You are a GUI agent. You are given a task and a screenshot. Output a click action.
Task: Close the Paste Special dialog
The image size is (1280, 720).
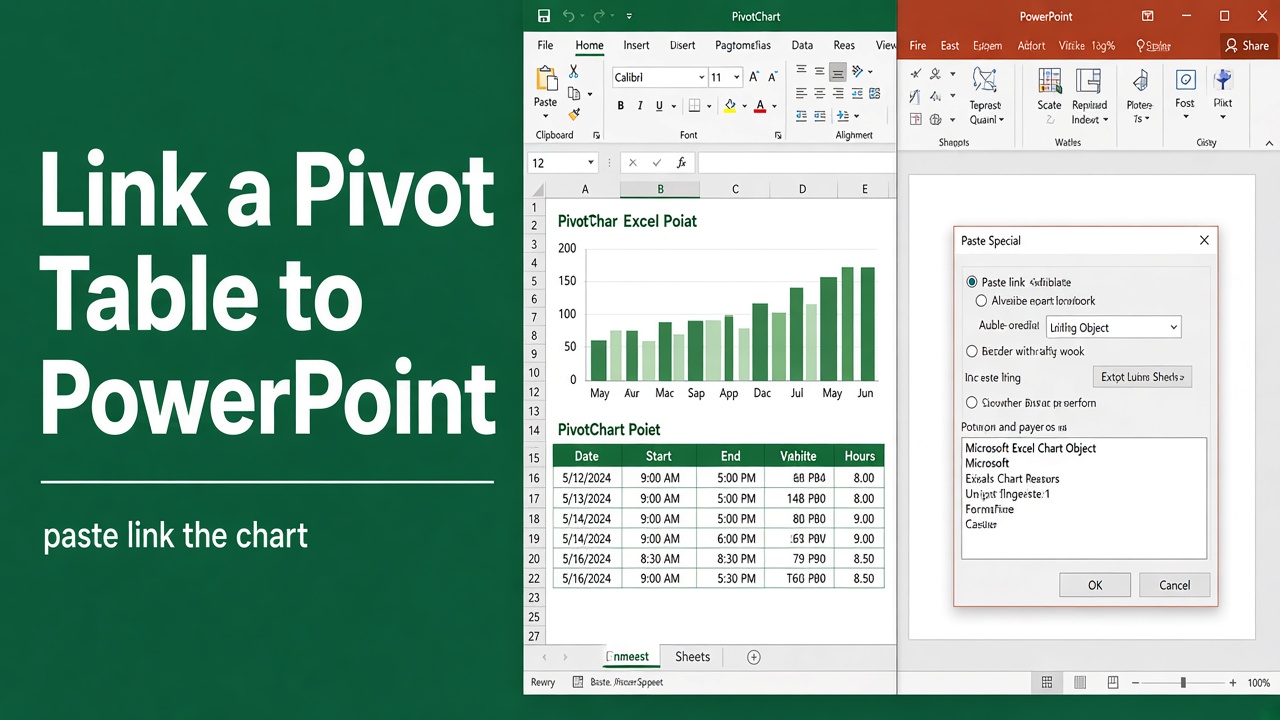pyautogui.click(x=1204, y=240)
